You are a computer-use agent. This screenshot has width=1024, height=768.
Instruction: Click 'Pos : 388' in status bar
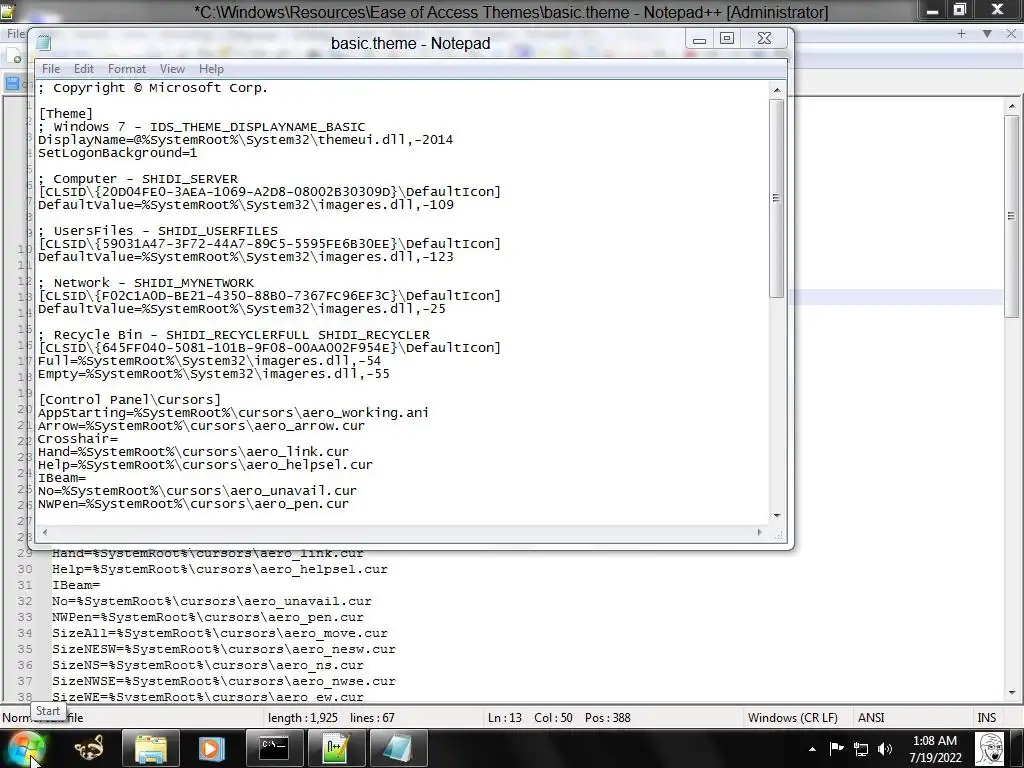tap(607, 718)
